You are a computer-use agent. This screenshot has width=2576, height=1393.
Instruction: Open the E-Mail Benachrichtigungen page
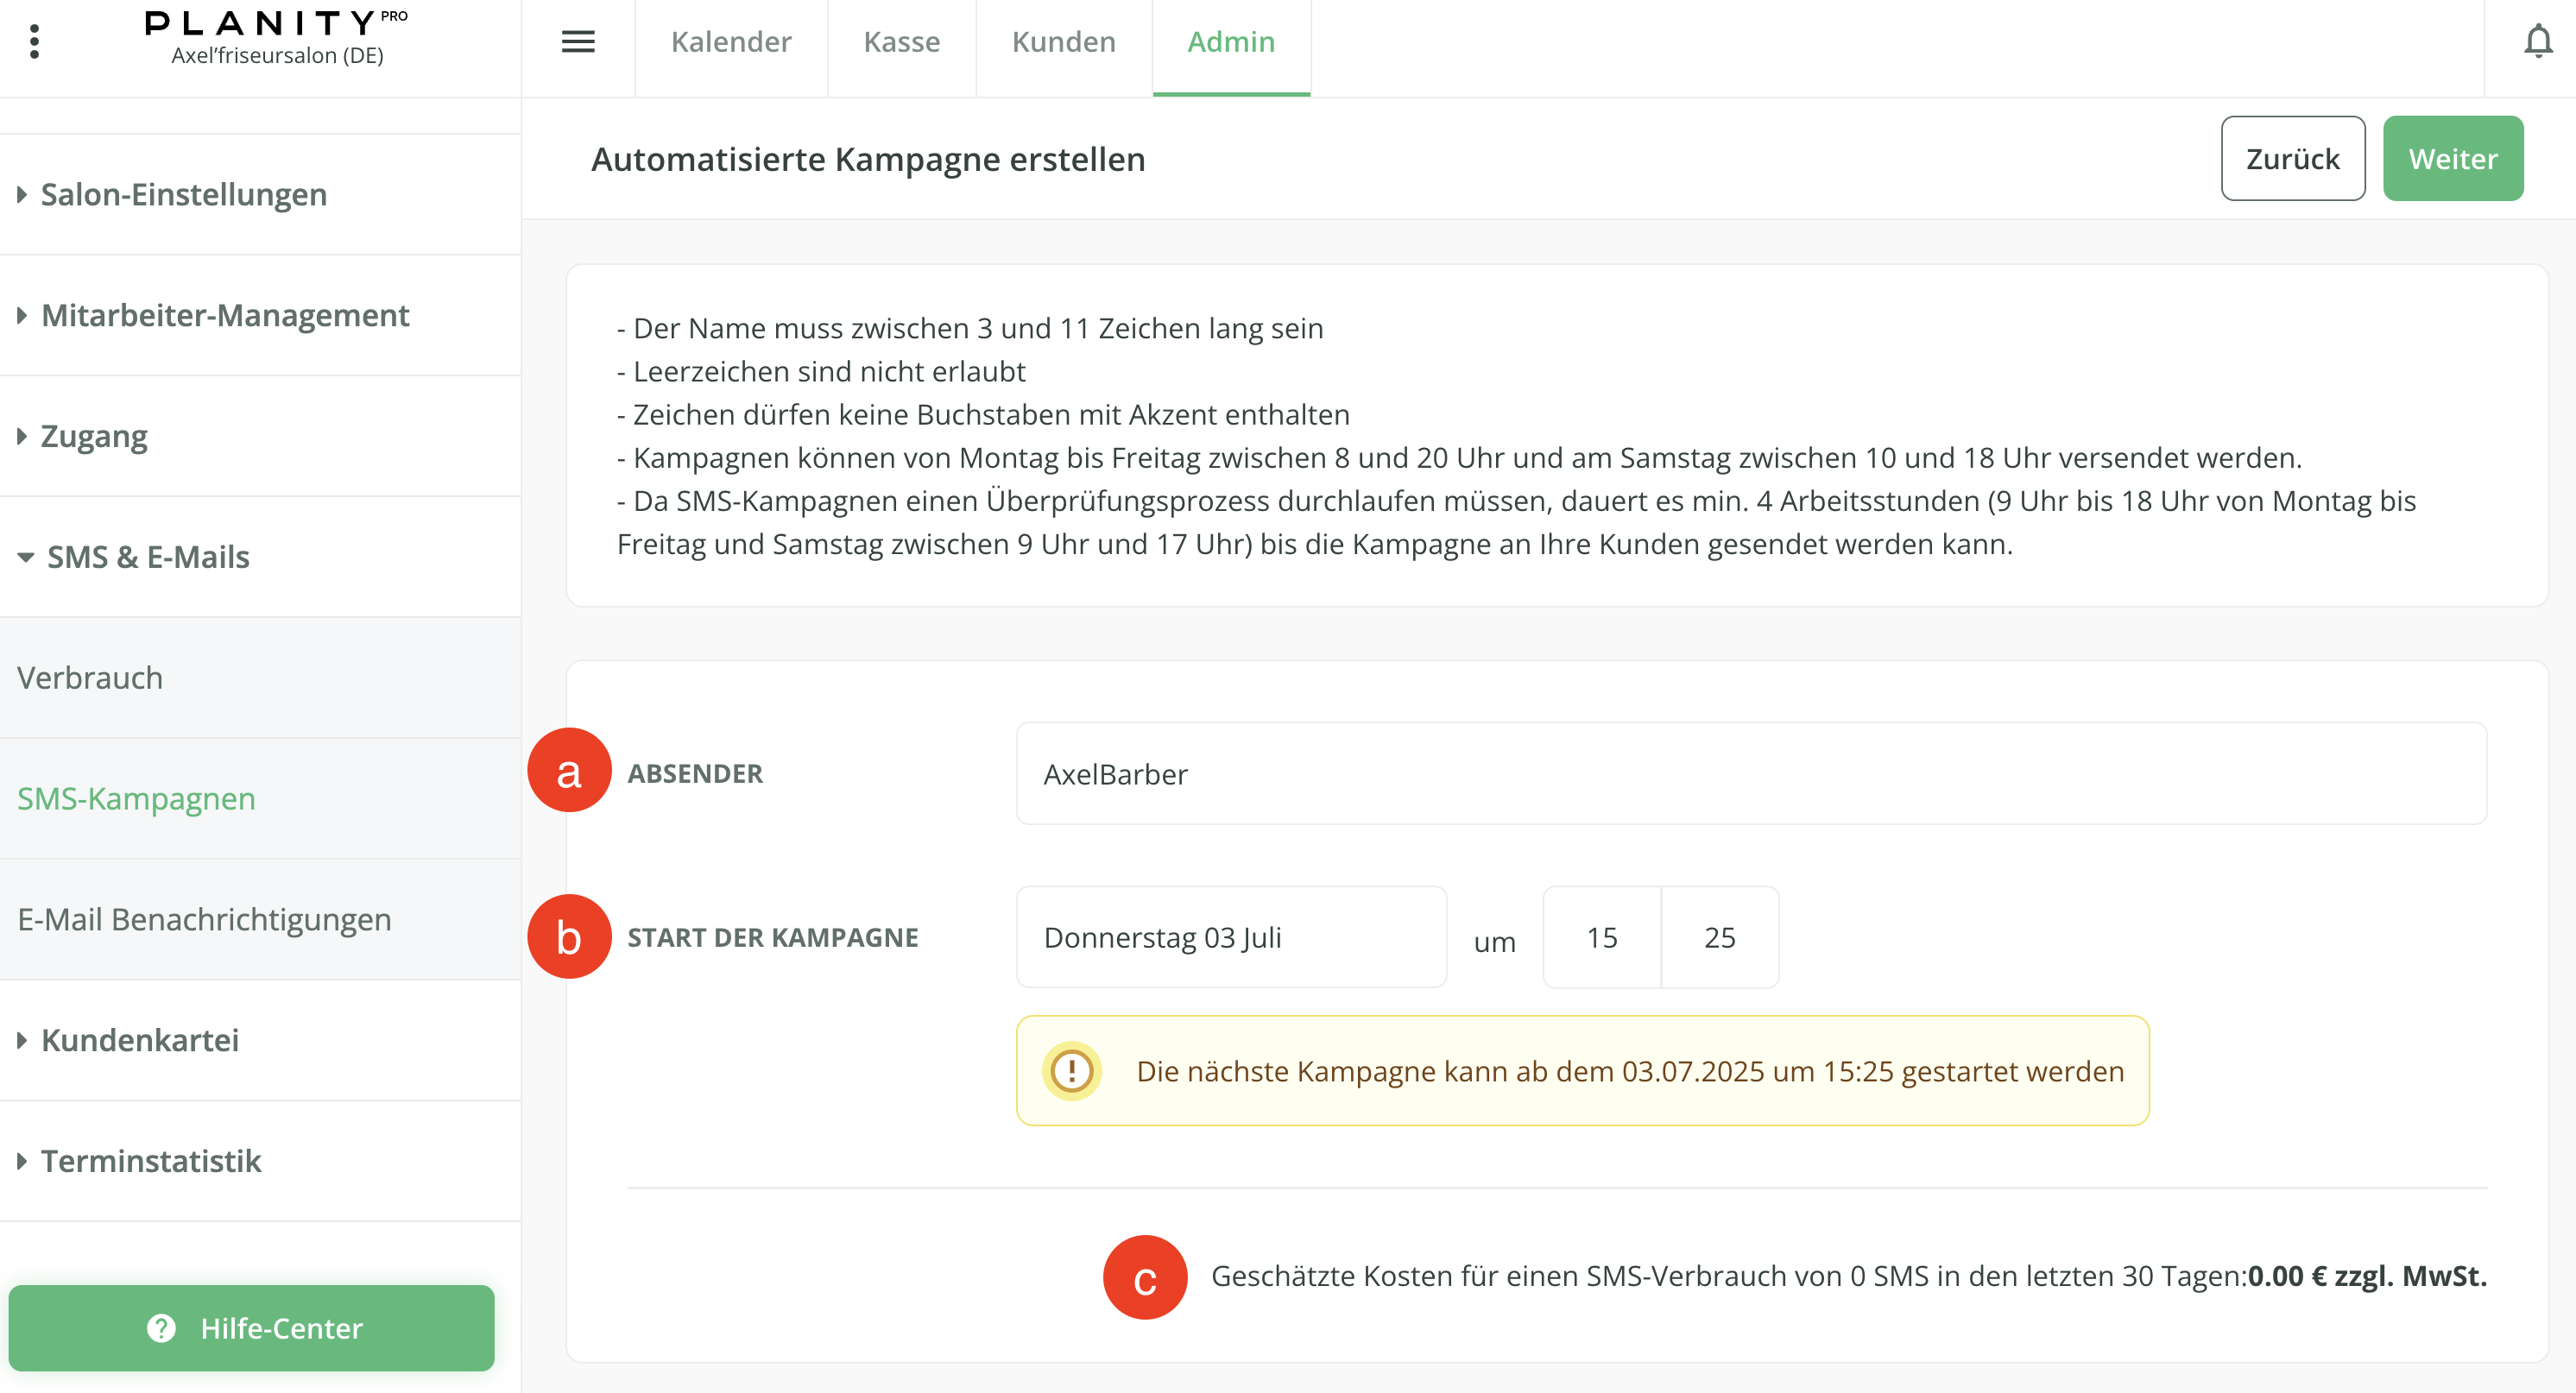(204, 919)
